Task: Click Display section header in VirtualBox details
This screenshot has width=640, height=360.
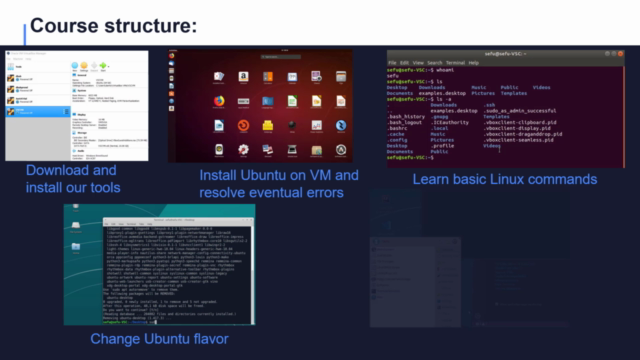Action: (82, 115)
